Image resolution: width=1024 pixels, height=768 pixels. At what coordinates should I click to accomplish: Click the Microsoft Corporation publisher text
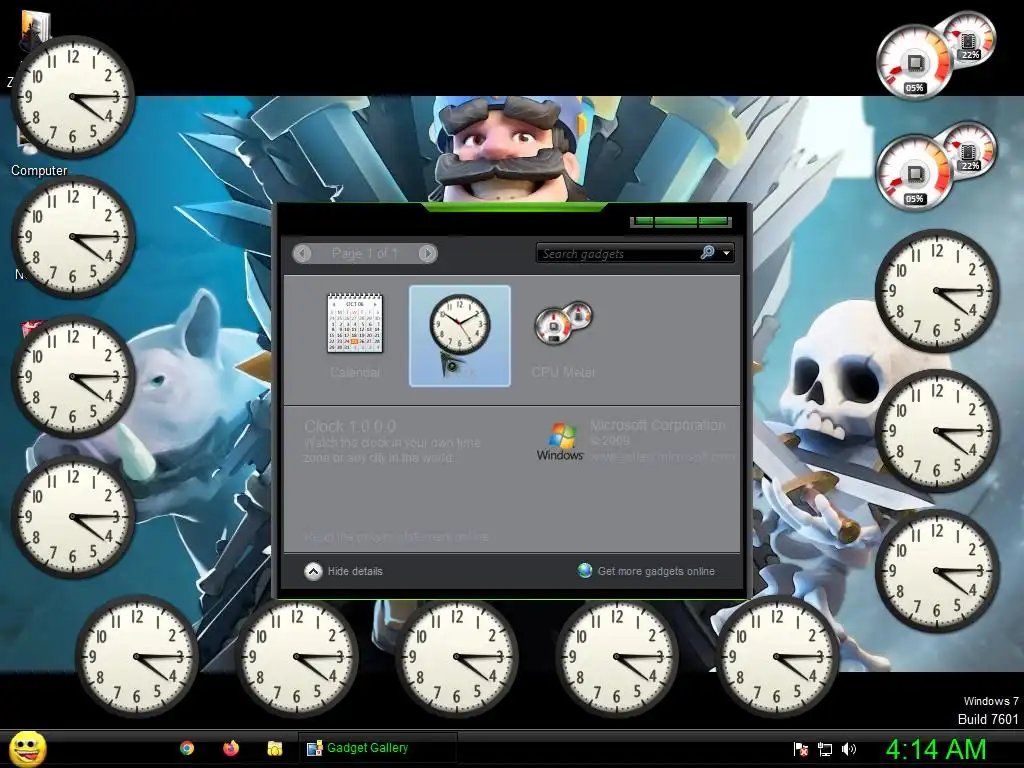pyautogui.click(x=658, y=425)
